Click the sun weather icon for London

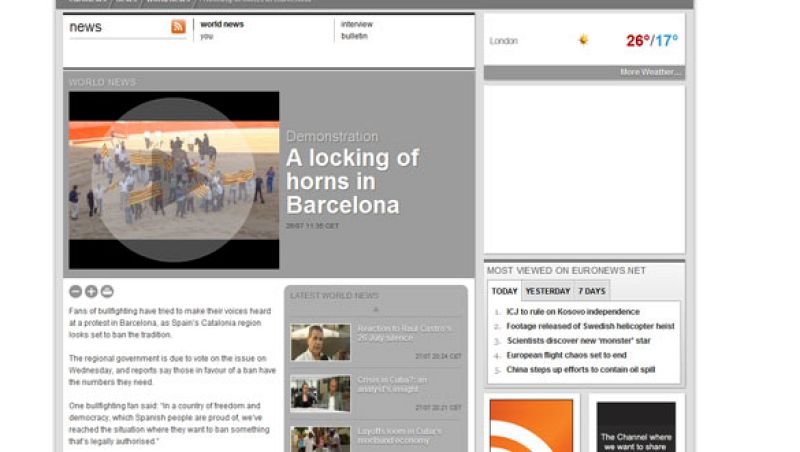pos(583,40)
